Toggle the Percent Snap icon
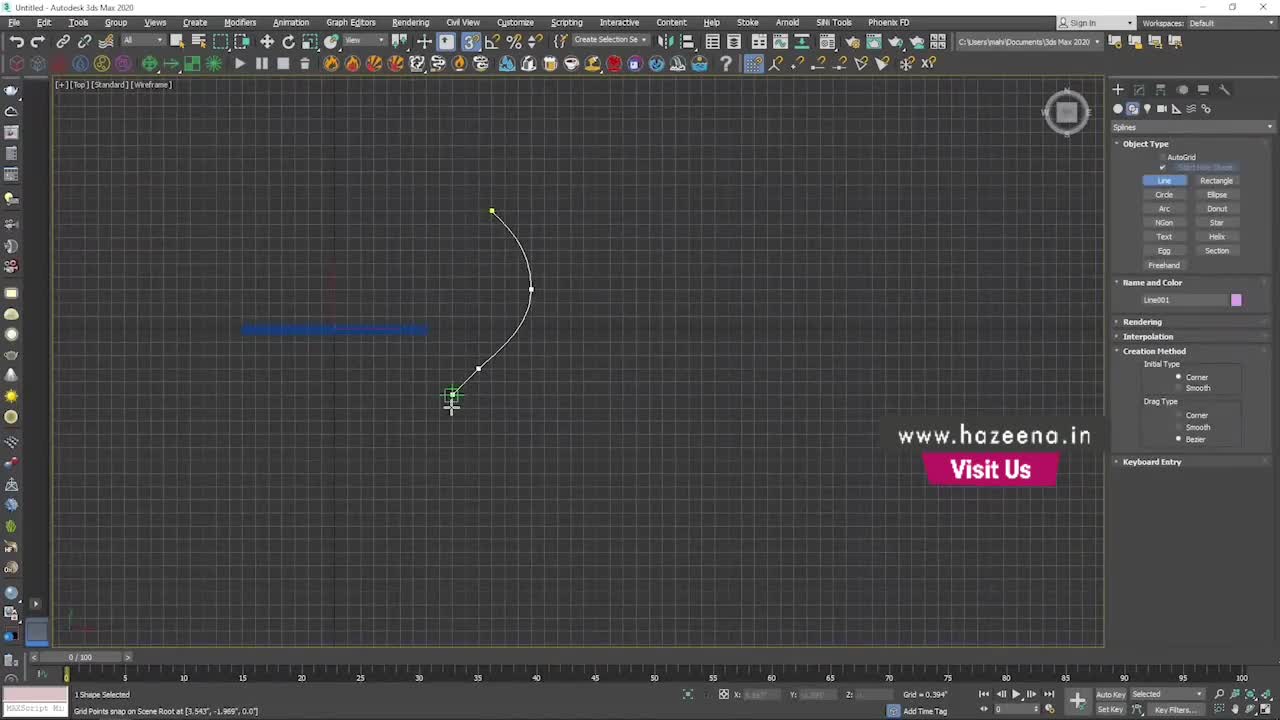This screenshot has height=720, width=1280. (x=514, y=41)
